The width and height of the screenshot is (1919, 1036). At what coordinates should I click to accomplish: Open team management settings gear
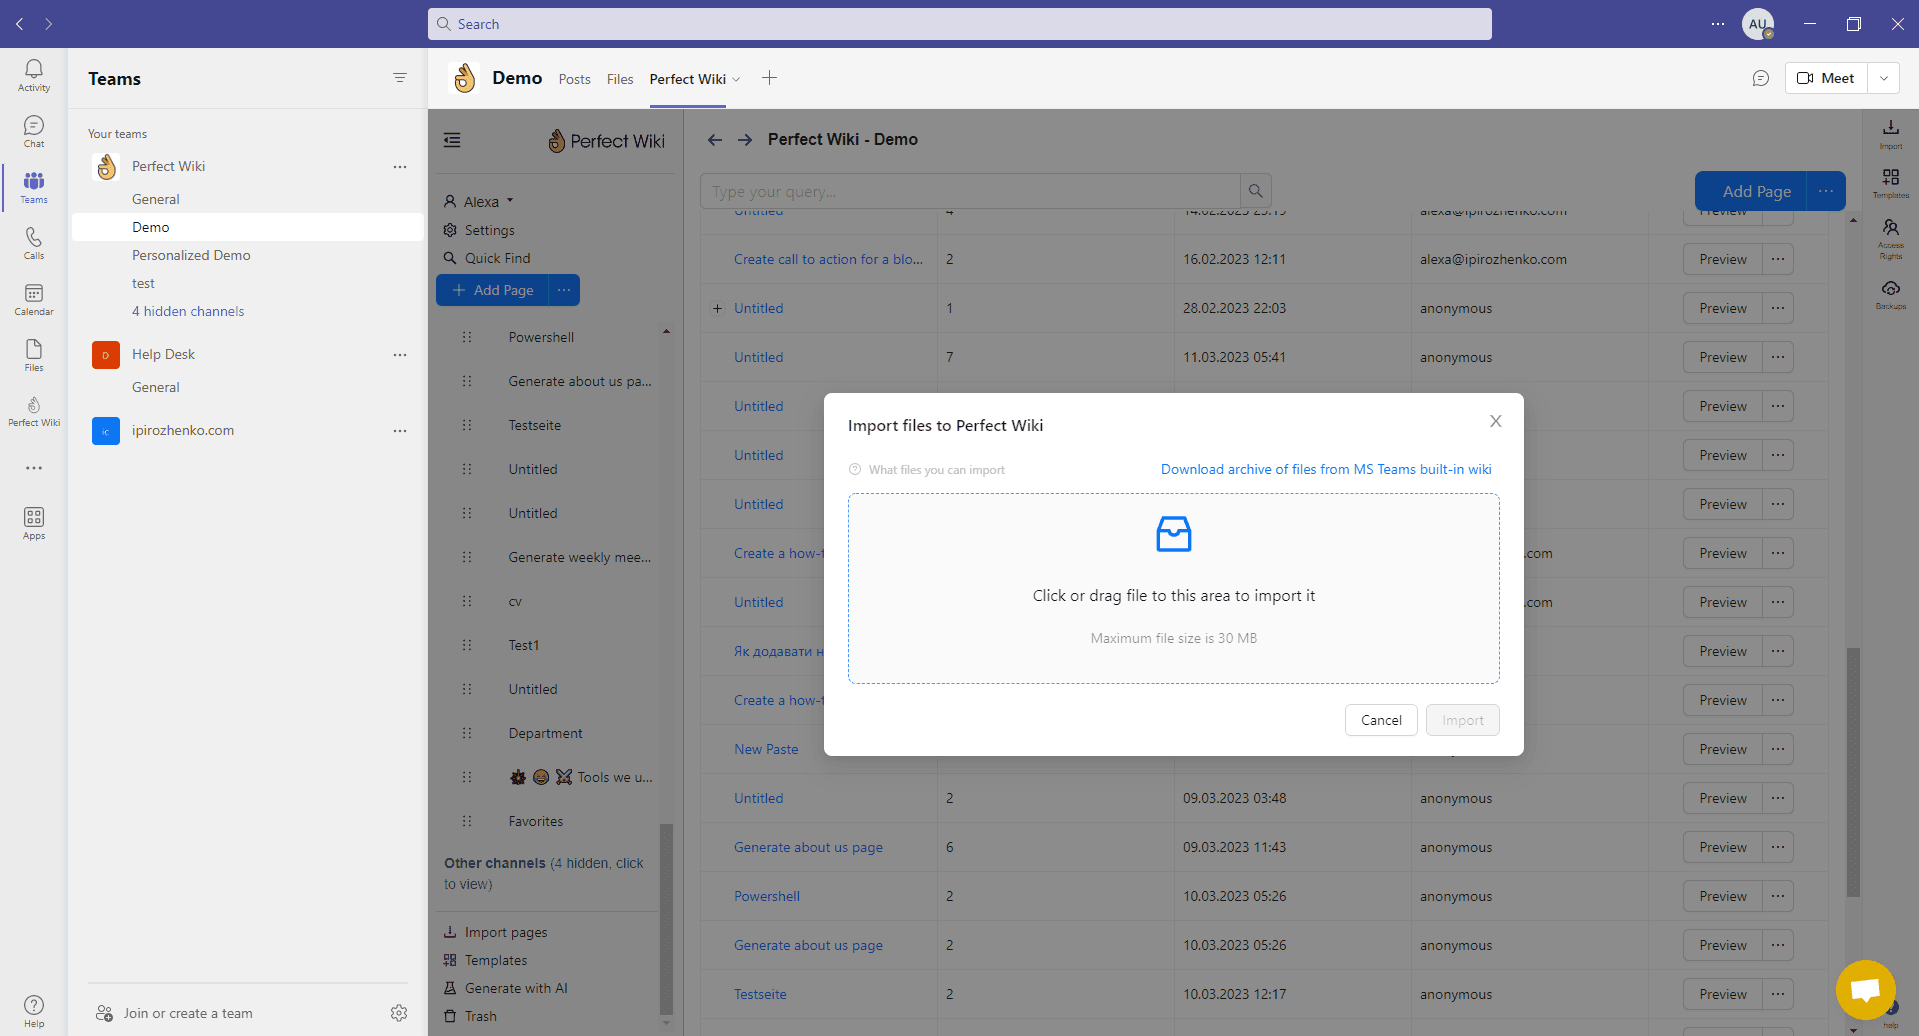(x=399, y=1013)
